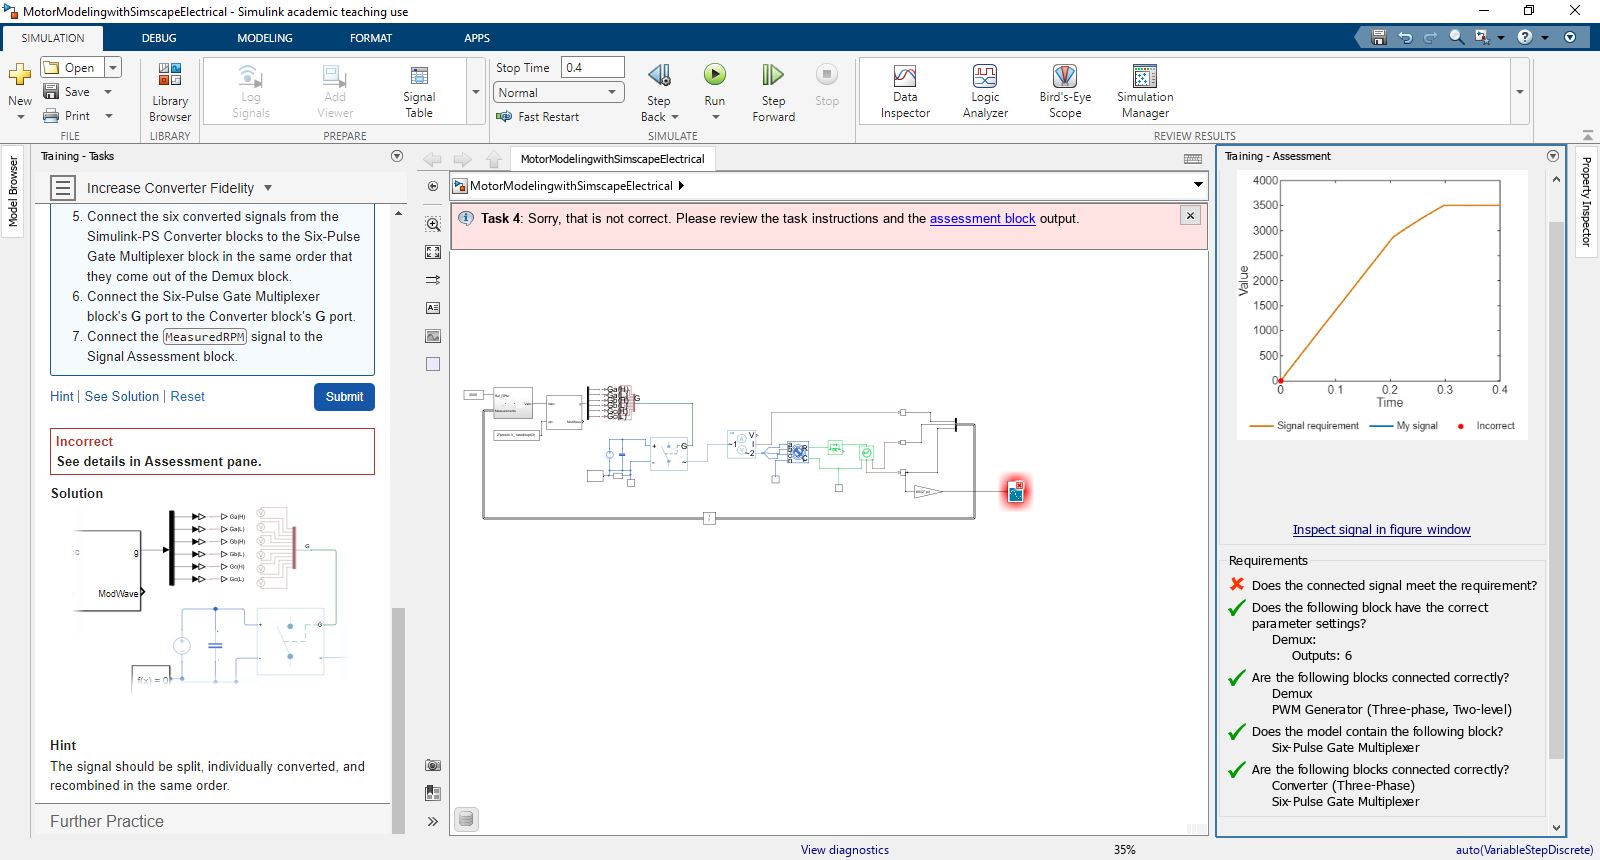Open the Data Inspector
The width and height of the screenshot is (1600, 860).
[905, 92]
